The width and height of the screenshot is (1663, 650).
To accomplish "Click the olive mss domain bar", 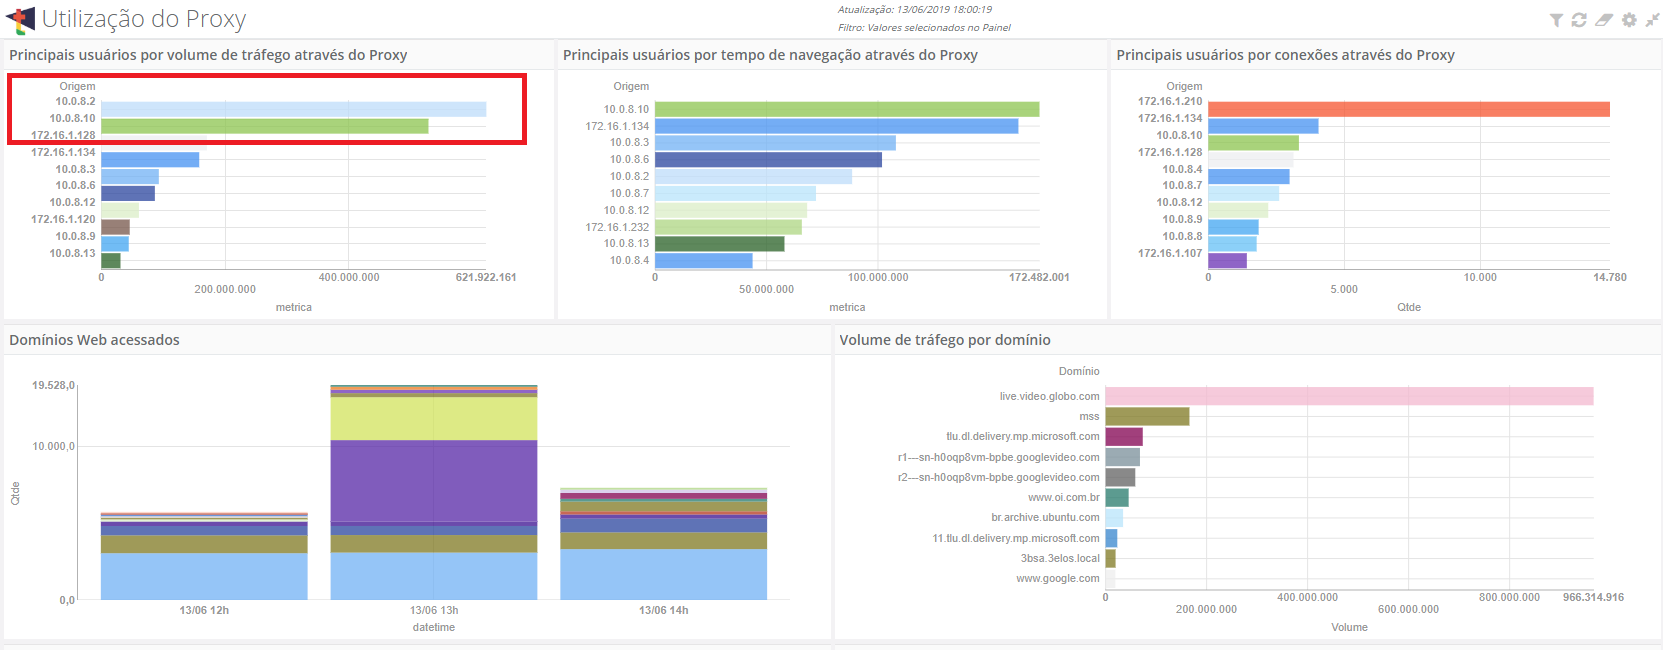I will click(1147, 416).
